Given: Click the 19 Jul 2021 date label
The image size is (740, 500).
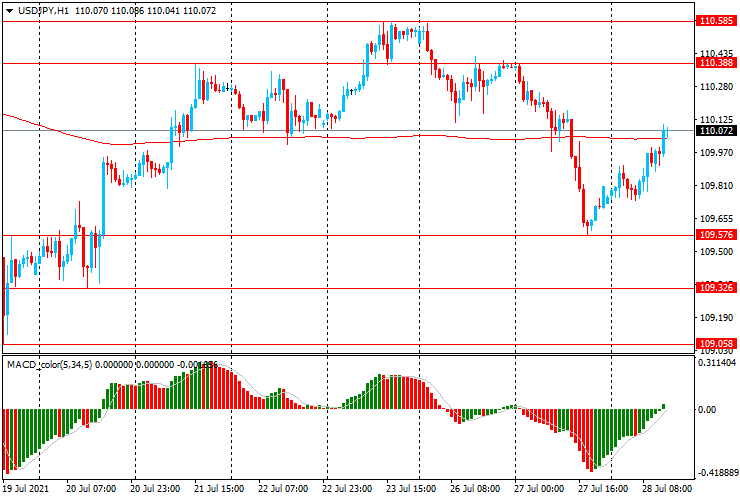Looking at the screenshot, I should [x=25, y=489].
